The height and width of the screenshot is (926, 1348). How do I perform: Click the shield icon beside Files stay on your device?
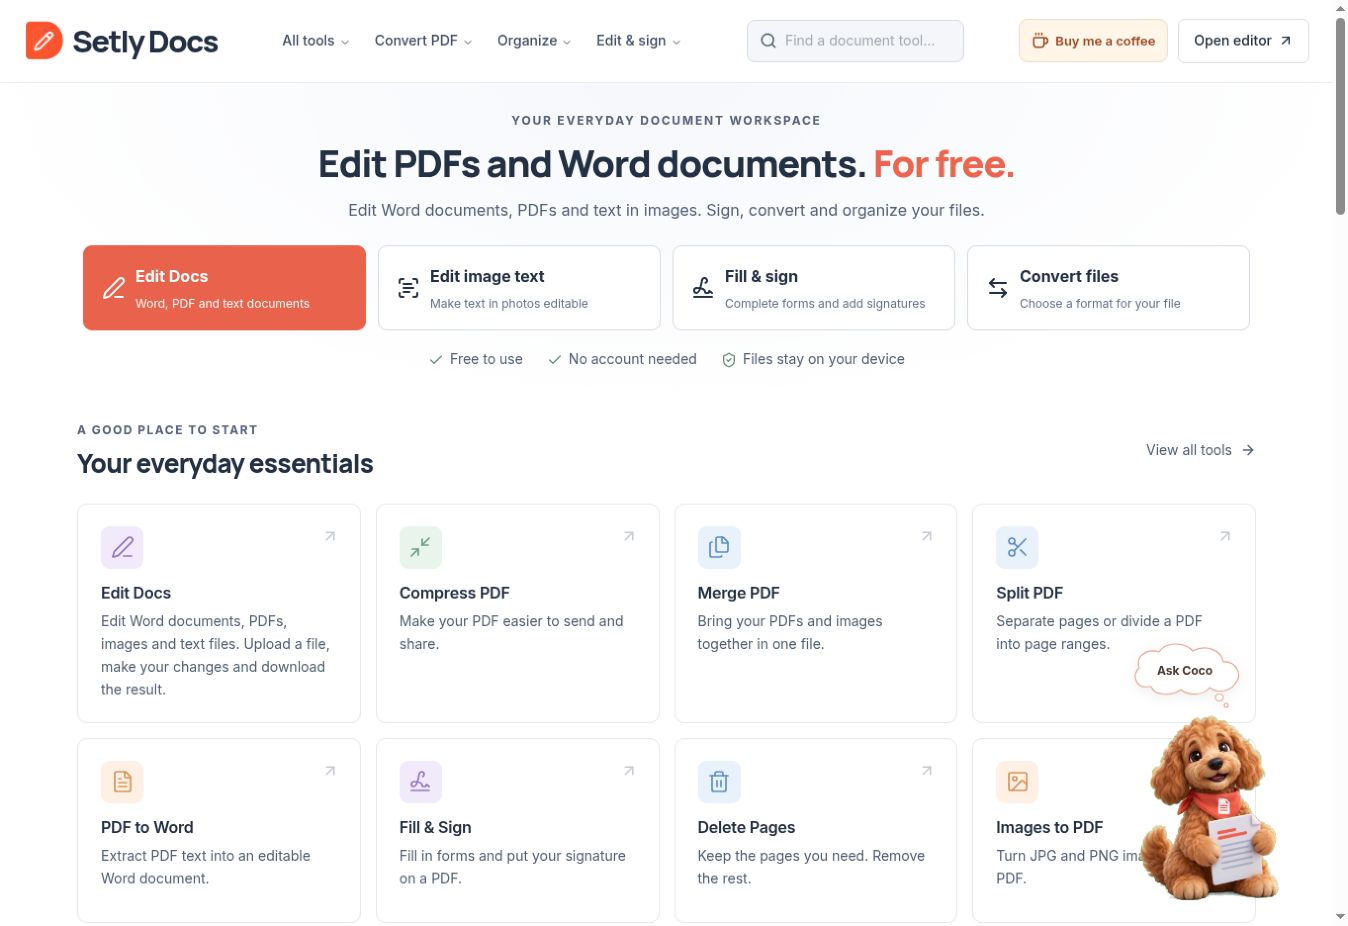click(x=729, y=360)
